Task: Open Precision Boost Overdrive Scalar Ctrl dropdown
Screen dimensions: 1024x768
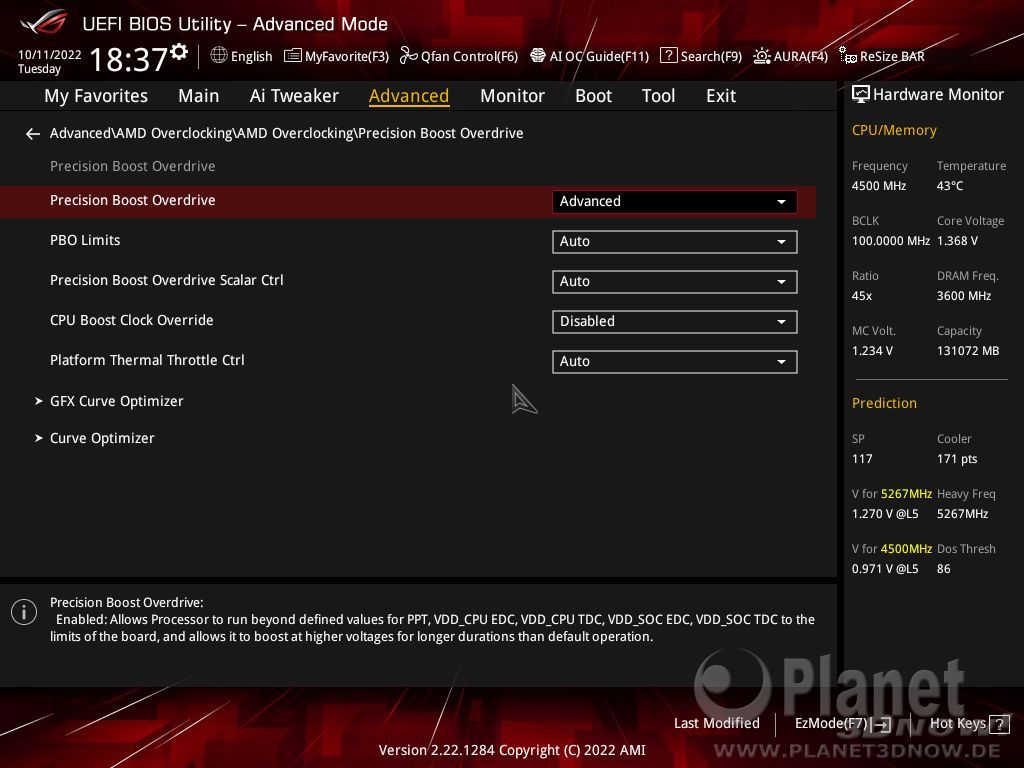Action: 674,281
